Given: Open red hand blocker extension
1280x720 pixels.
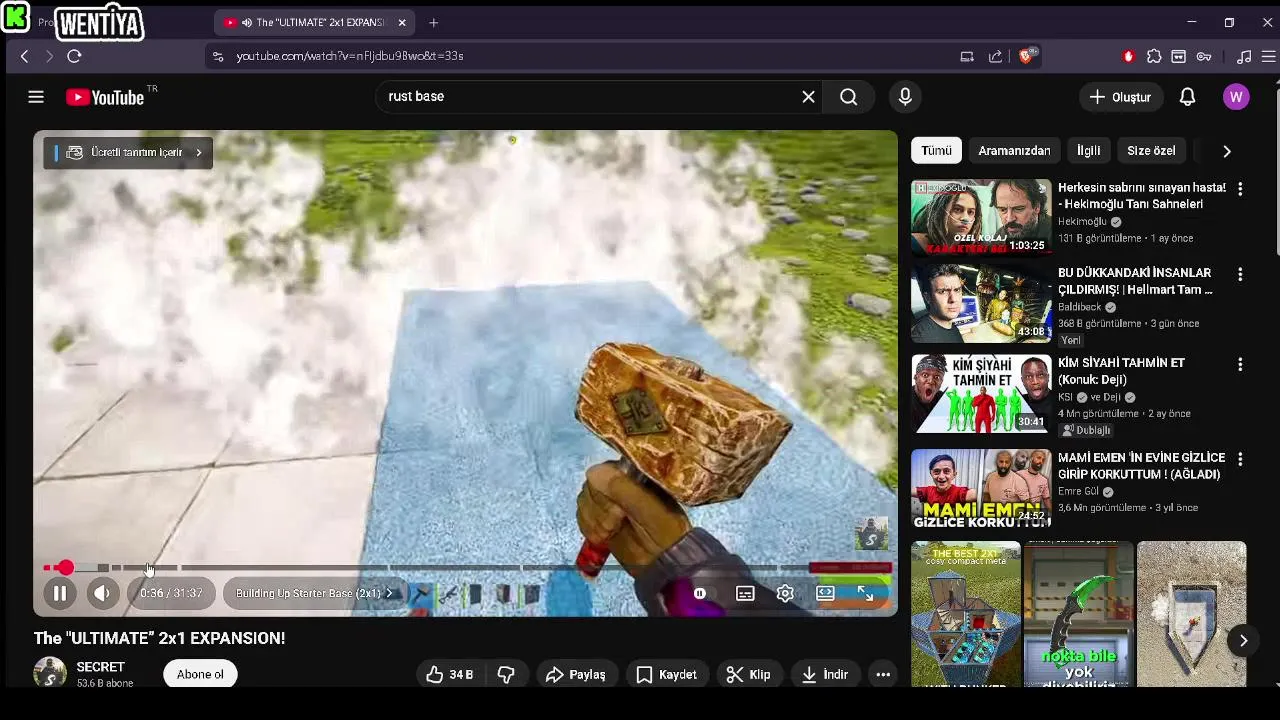Looking at the screenshot, I should [1129, 56].
